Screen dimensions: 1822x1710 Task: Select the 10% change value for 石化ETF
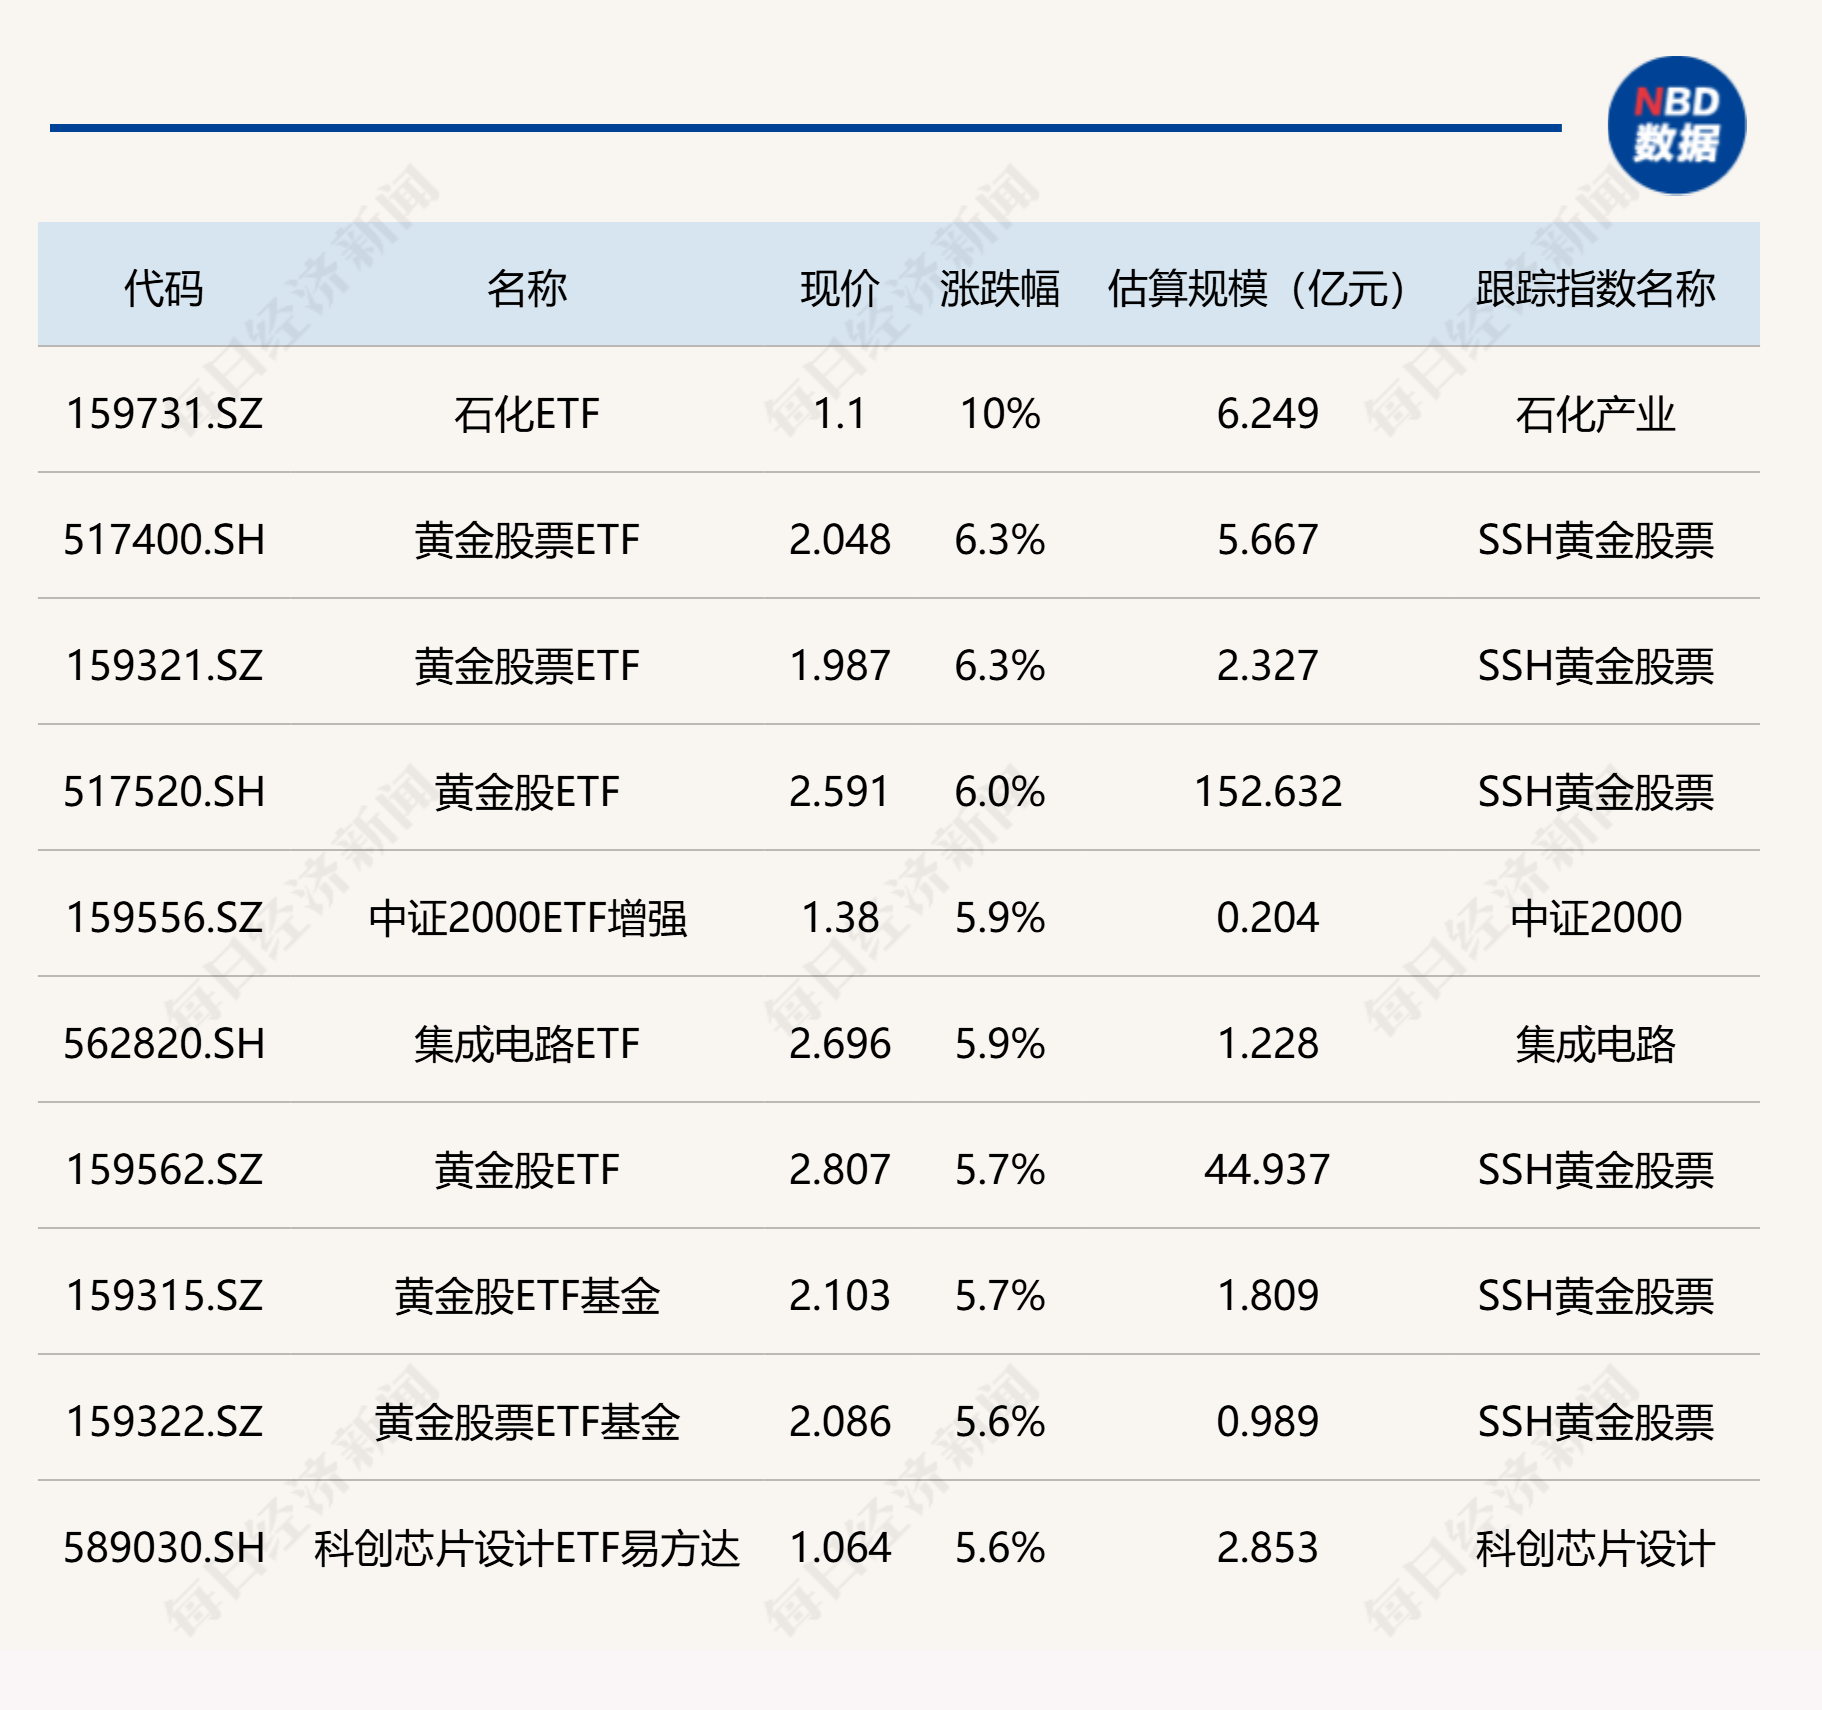(1000, 413)
